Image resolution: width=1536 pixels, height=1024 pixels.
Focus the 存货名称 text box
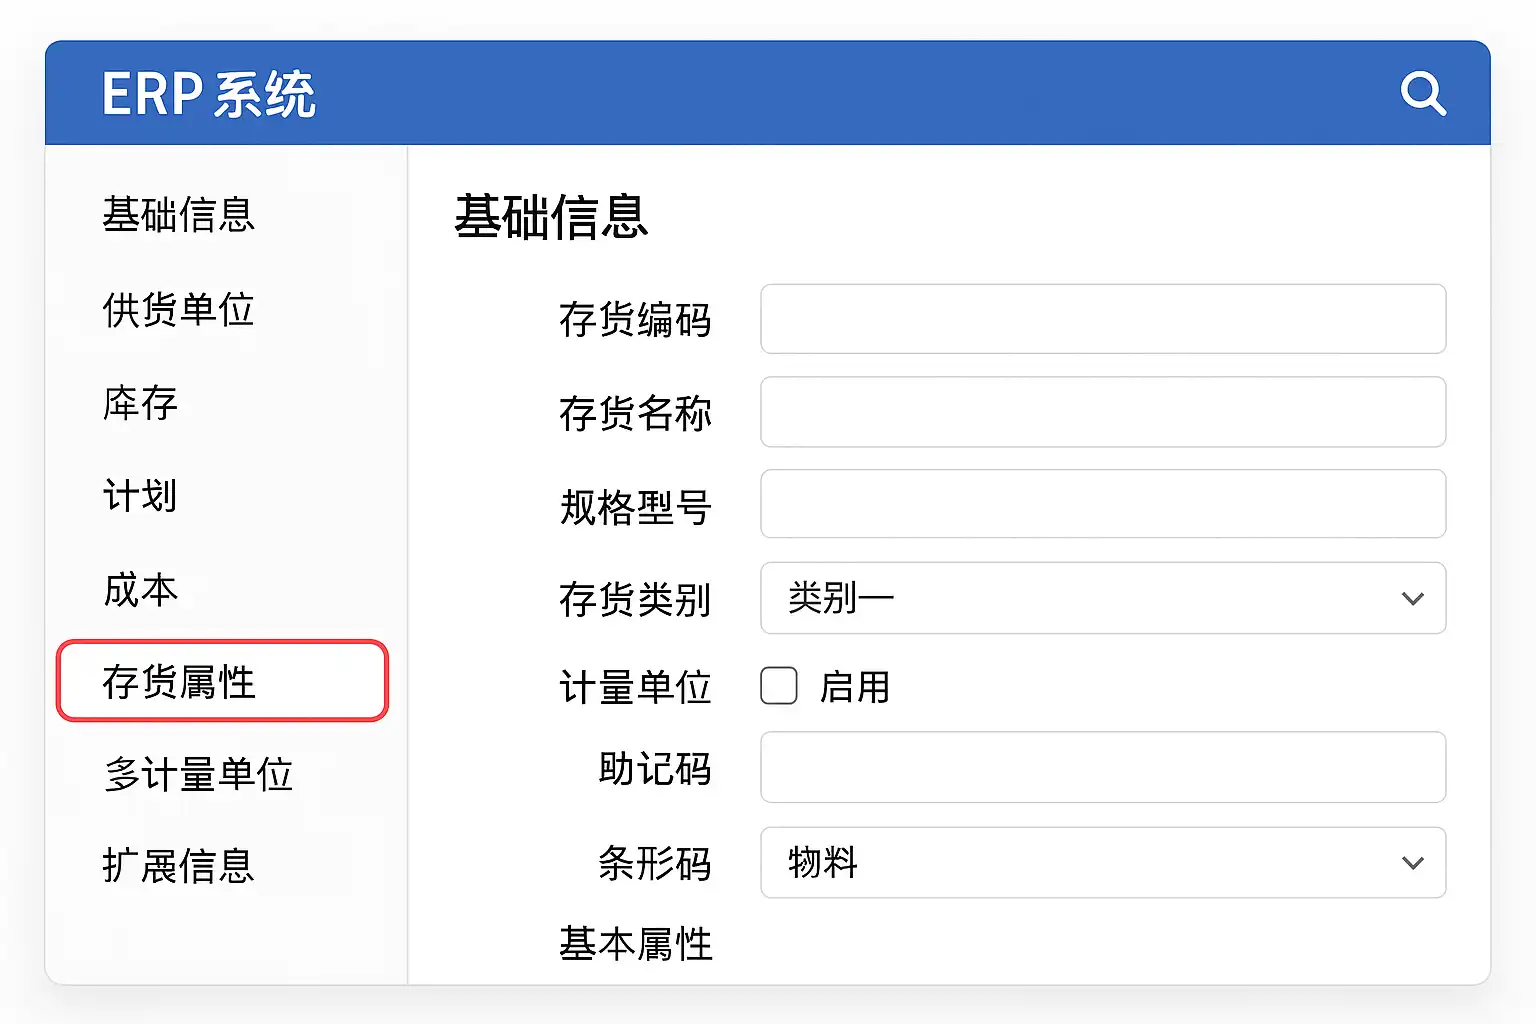pos(1102,412)
